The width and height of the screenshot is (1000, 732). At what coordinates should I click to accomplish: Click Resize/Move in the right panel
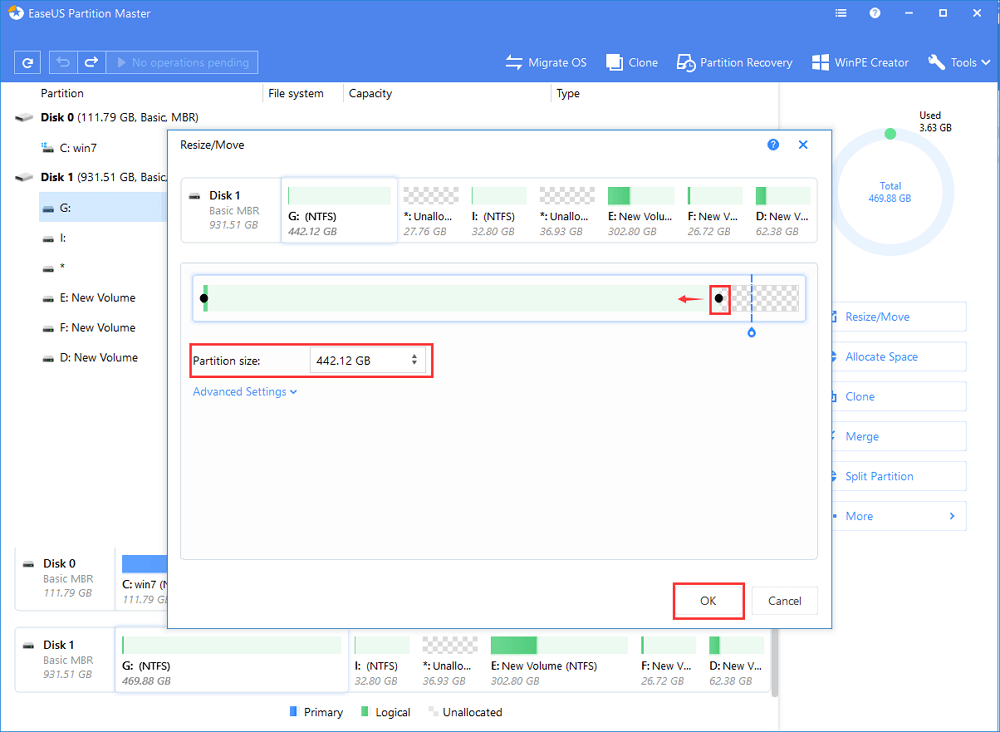pos(899,317)
